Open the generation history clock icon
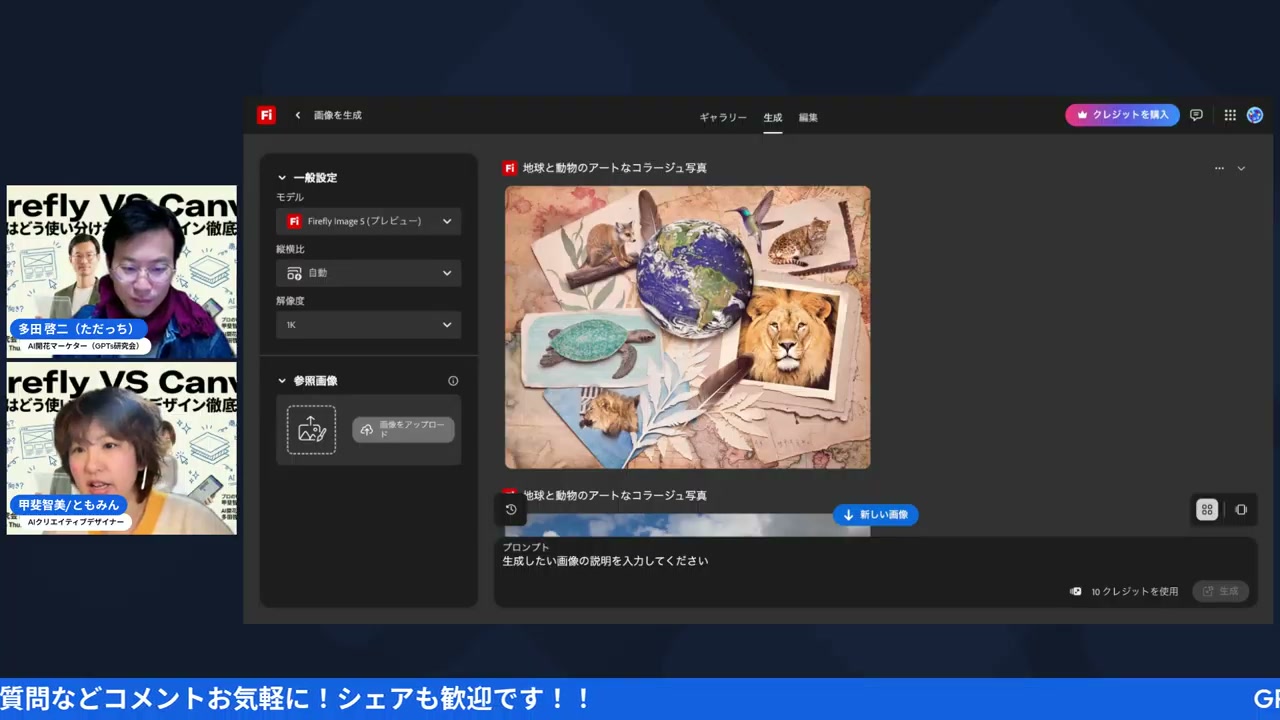 tap(511, 509)
